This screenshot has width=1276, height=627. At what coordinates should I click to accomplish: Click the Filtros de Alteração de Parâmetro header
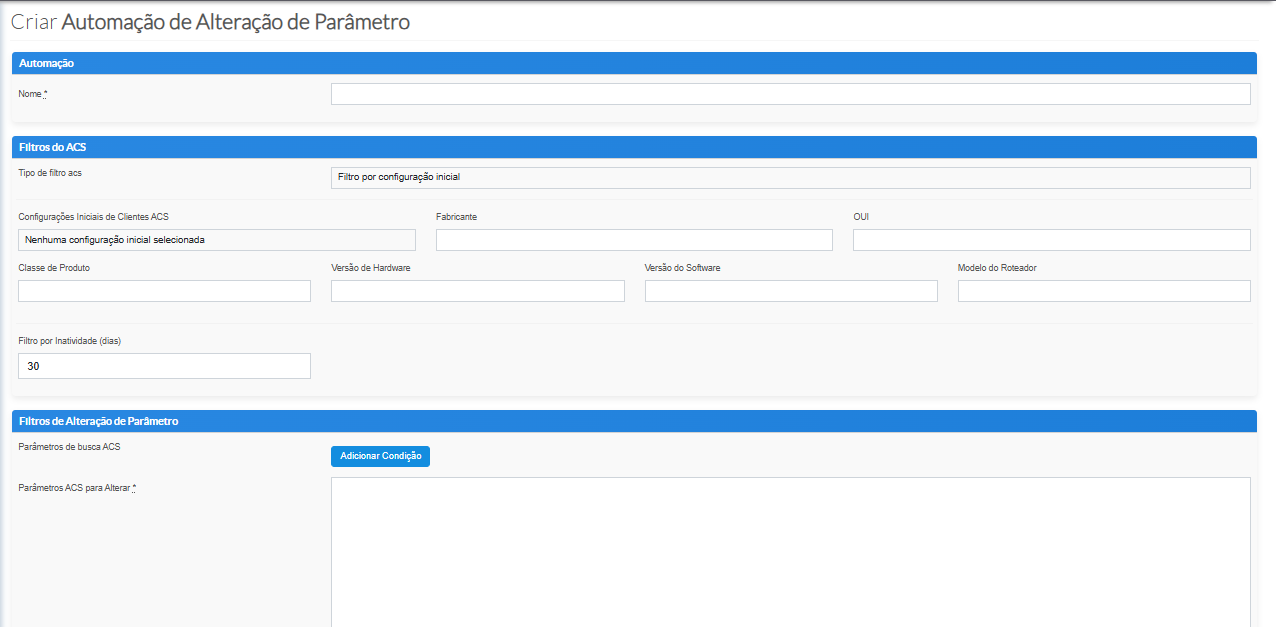(634, 421)
